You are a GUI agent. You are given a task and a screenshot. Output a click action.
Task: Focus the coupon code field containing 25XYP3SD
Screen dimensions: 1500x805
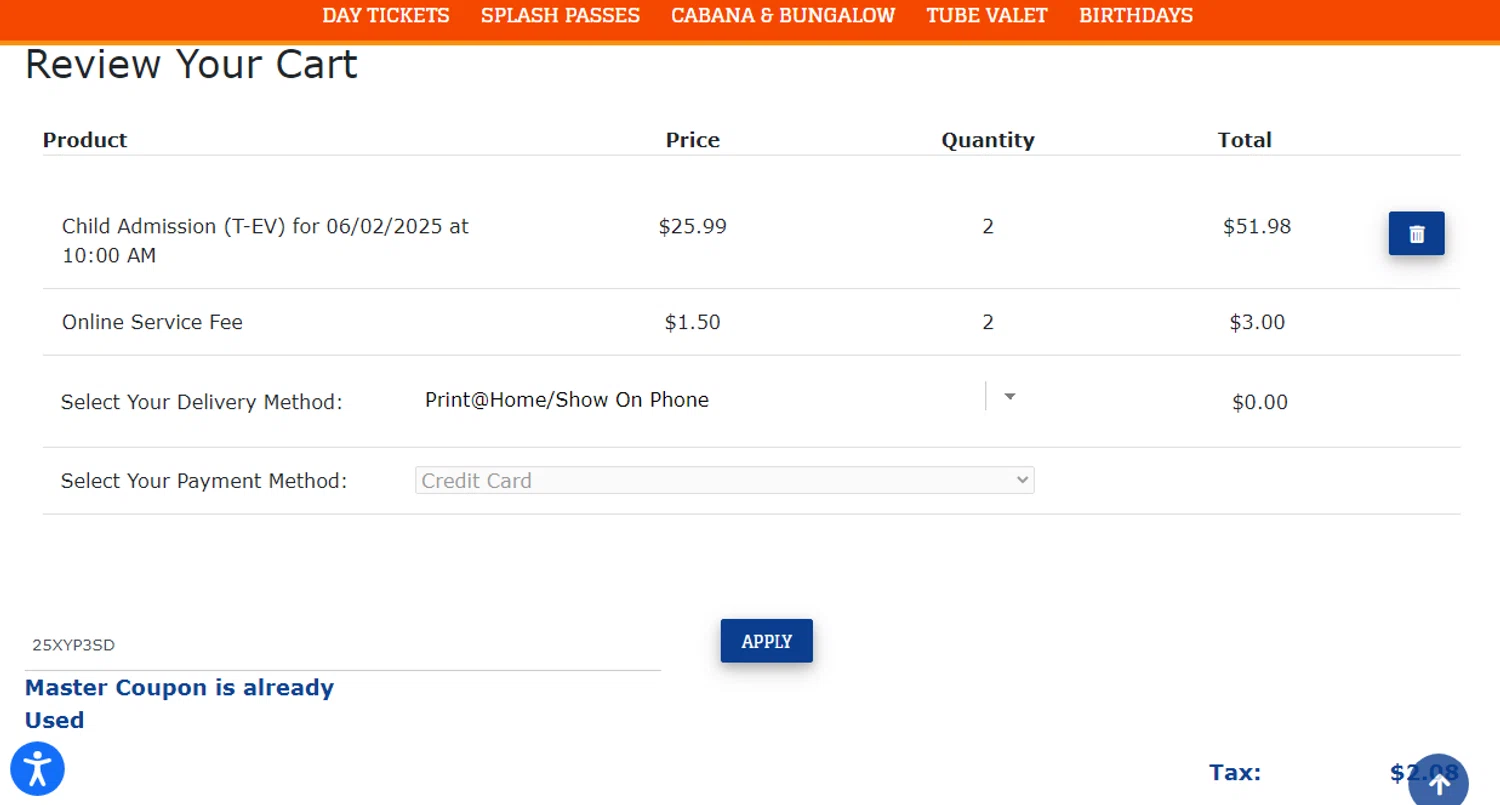tap(340, 646)
